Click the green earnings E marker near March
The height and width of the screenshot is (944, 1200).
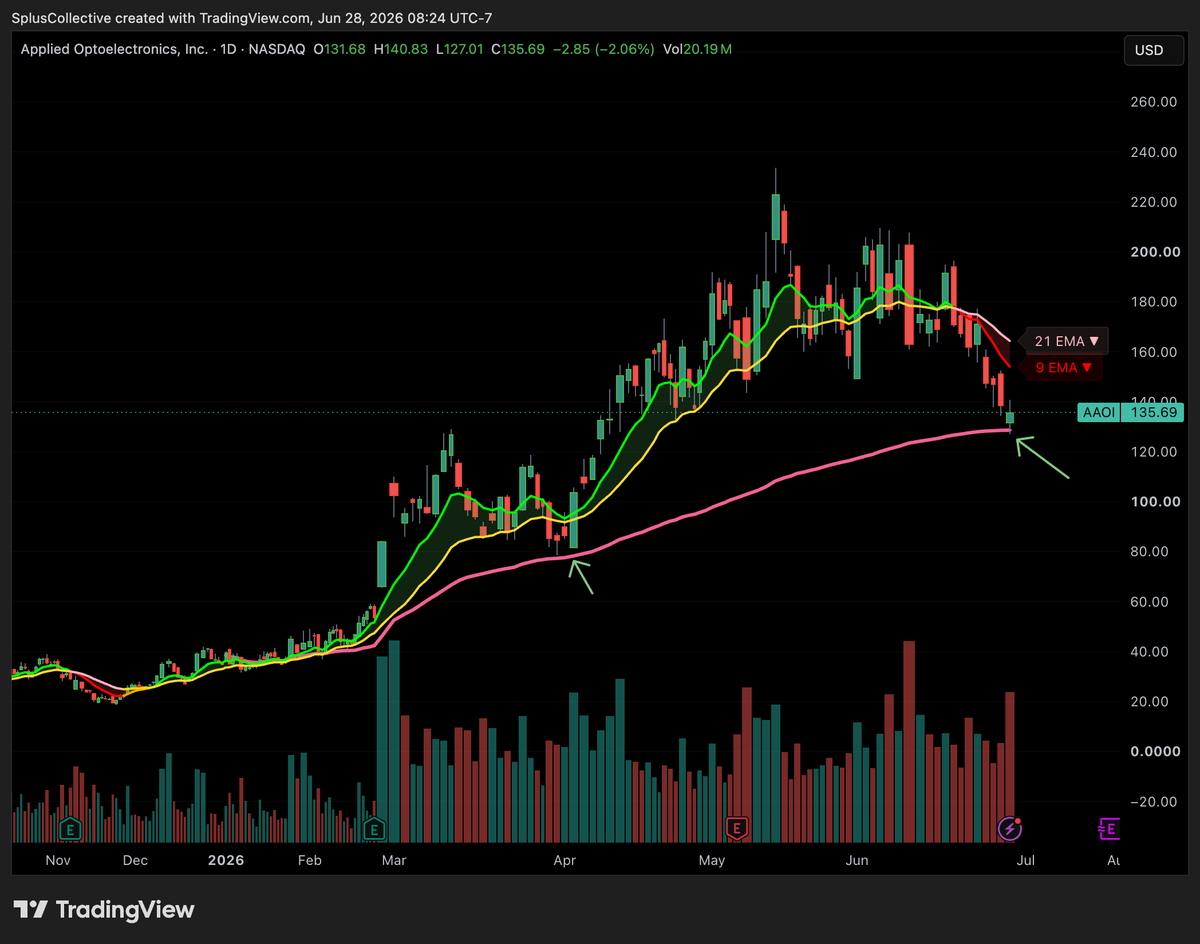click(x=376, y=828)
